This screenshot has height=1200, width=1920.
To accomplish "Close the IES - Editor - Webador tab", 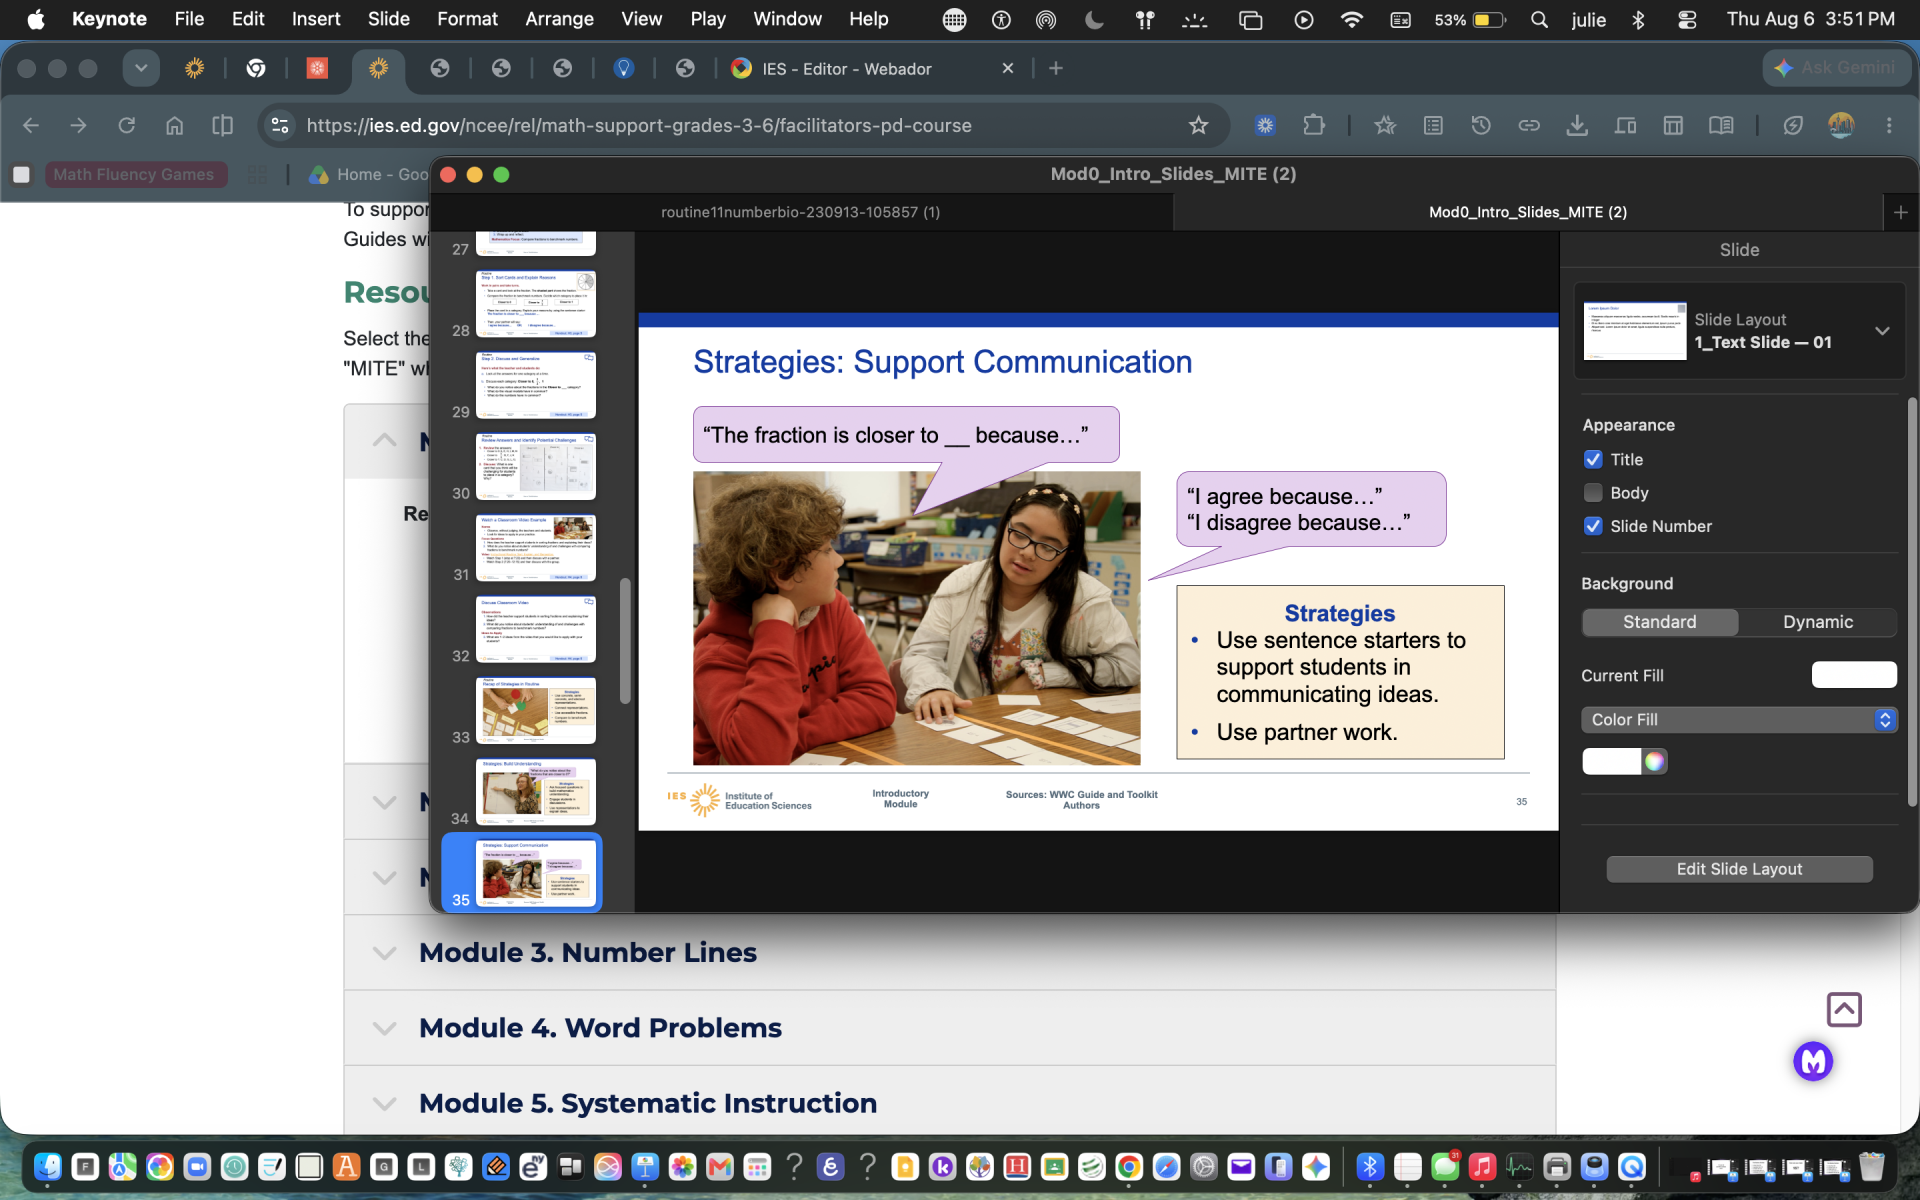I will [1008, 68].
